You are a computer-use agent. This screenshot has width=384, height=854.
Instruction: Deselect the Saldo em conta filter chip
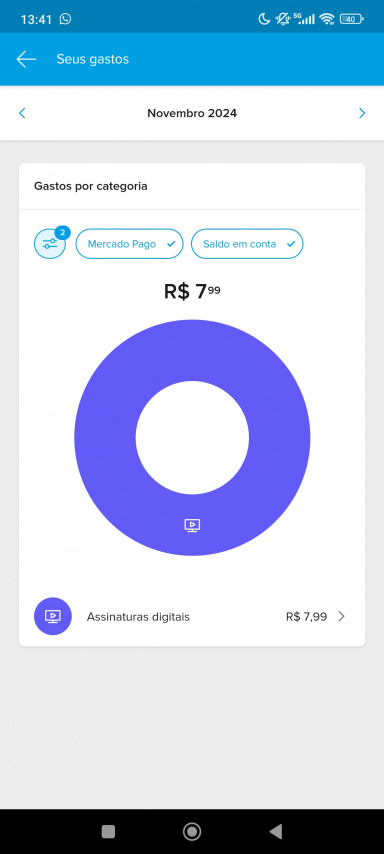point(247,244)
